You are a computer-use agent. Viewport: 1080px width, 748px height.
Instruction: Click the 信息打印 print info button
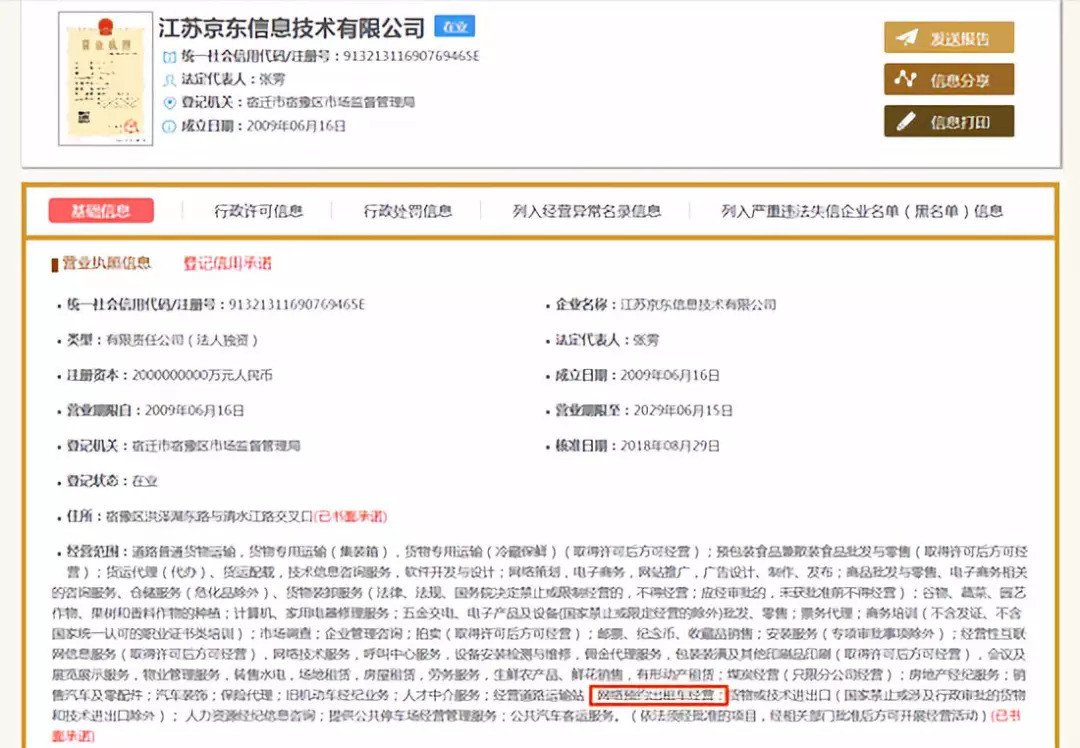(x=948, y=121)
